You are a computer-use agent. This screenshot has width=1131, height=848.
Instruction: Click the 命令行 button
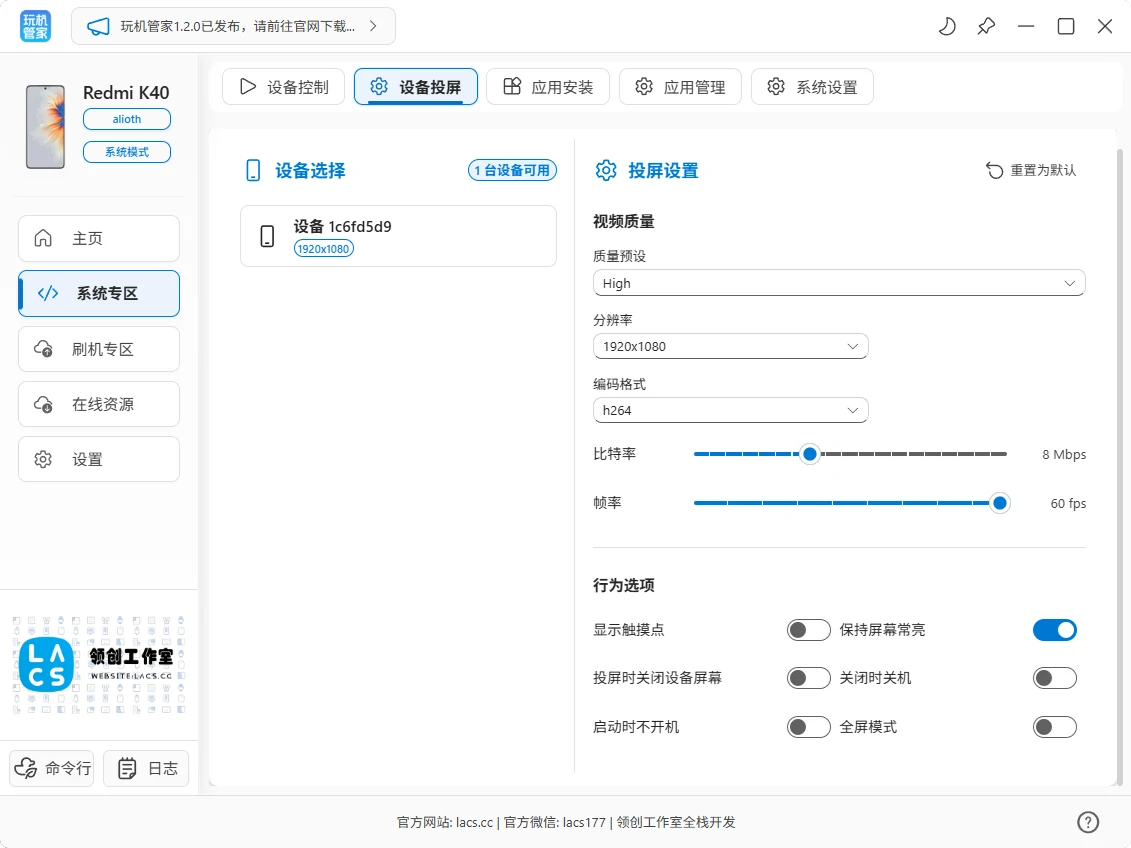tap(52, 768)
